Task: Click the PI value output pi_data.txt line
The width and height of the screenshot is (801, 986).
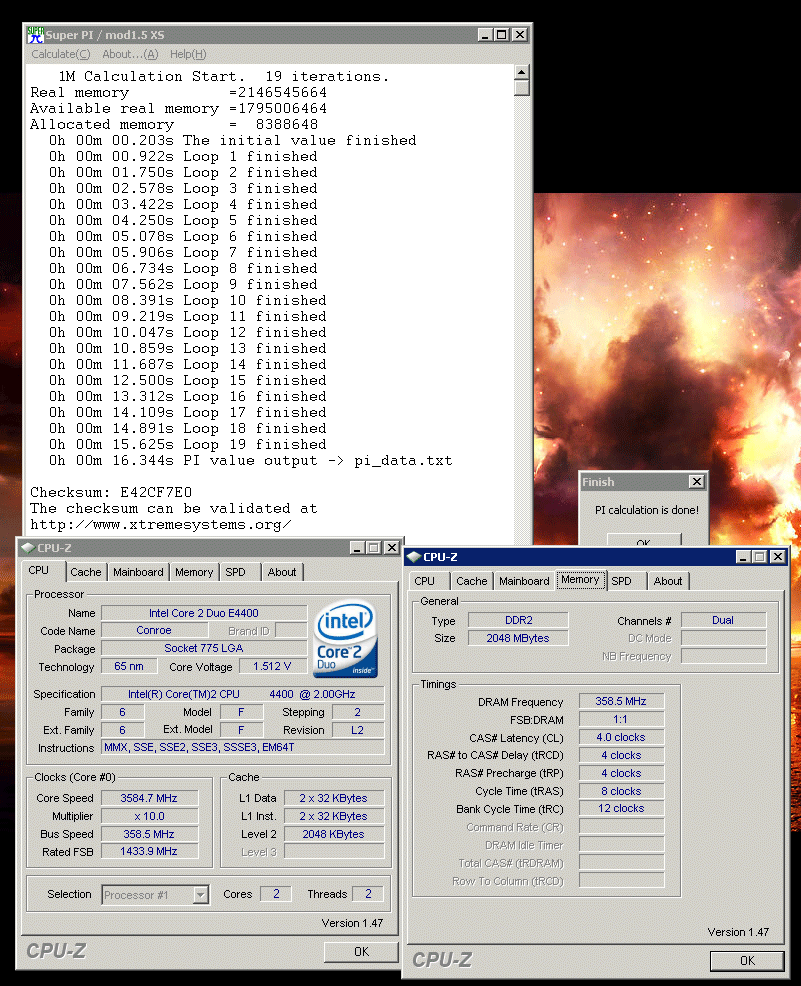Action: pos(251,461)
